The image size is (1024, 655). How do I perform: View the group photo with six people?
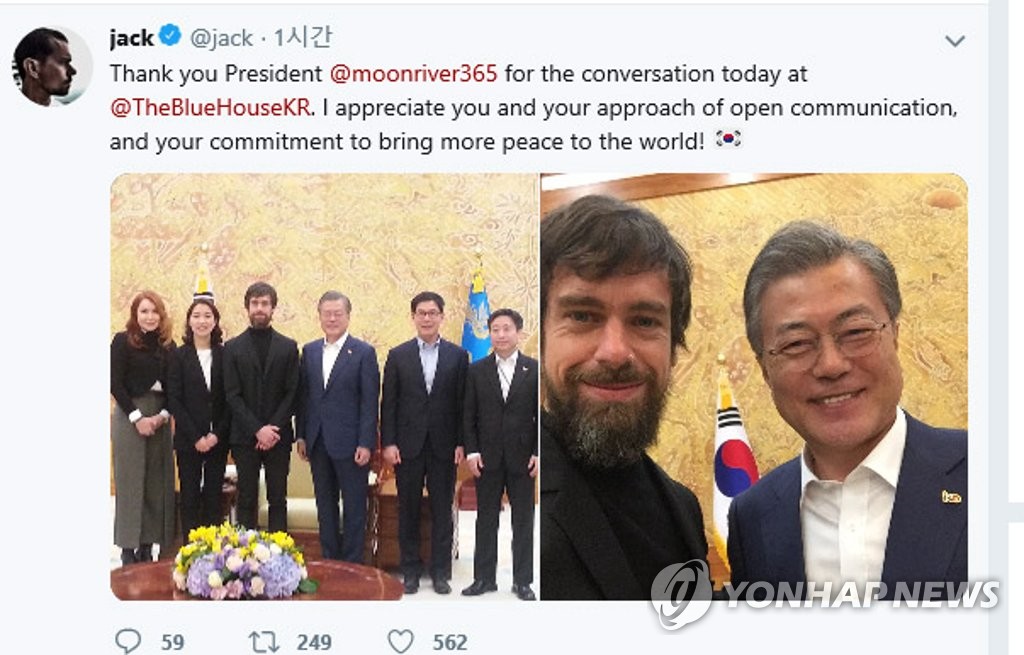324,387
